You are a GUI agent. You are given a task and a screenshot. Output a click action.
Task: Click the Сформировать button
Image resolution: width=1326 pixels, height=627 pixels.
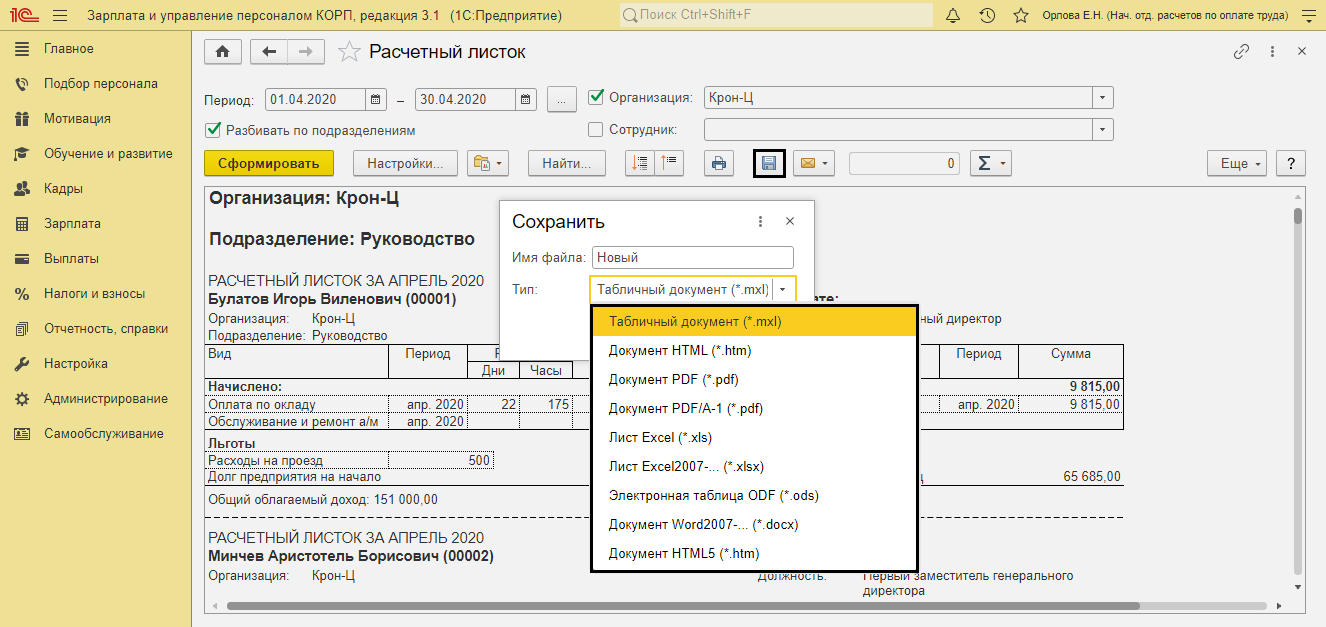coord(268,163)
